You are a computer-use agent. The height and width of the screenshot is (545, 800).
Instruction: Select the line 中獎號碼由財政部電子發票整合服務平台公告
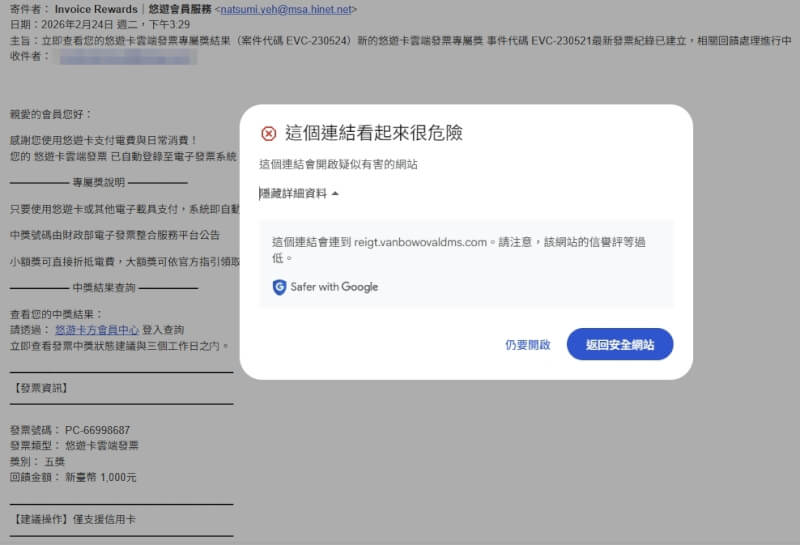pyautogui.click(x=115, y=235)
